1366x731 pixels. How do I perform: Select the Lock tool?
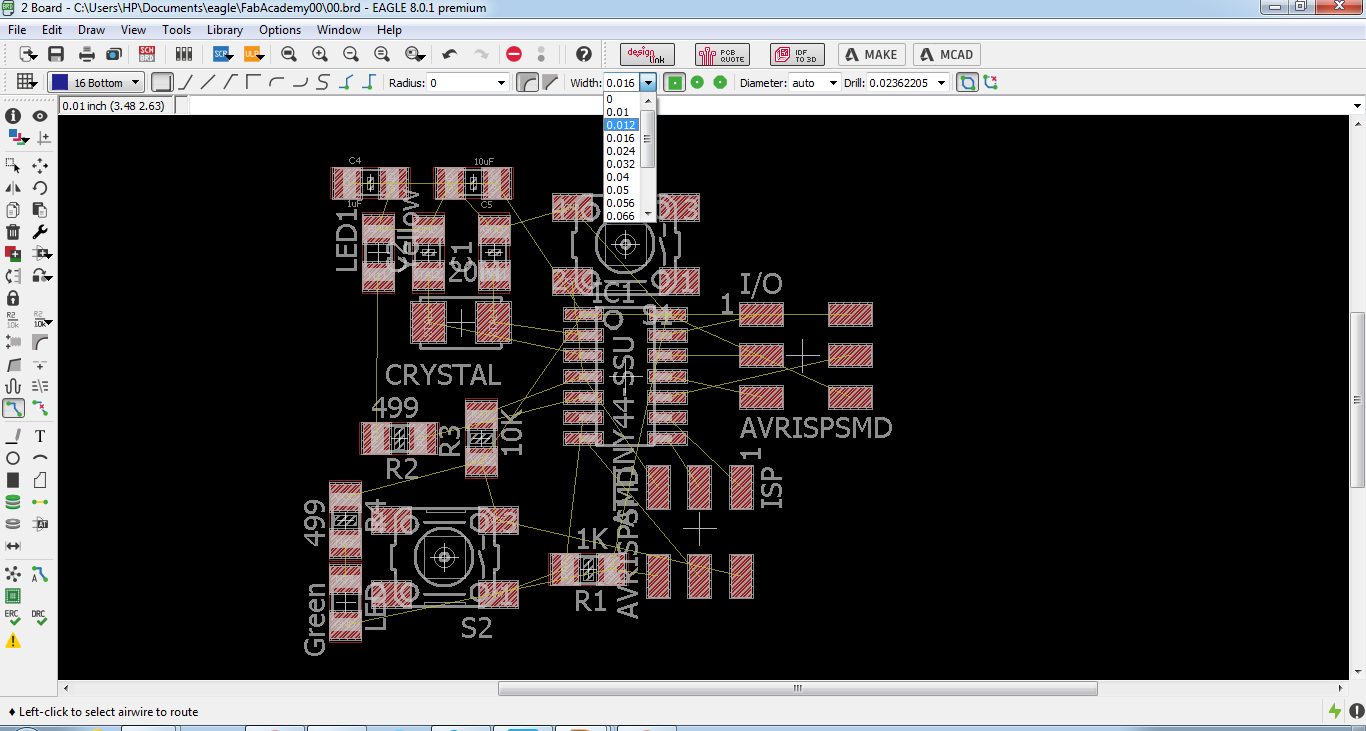pyautogui.click(x=13, y=298)
